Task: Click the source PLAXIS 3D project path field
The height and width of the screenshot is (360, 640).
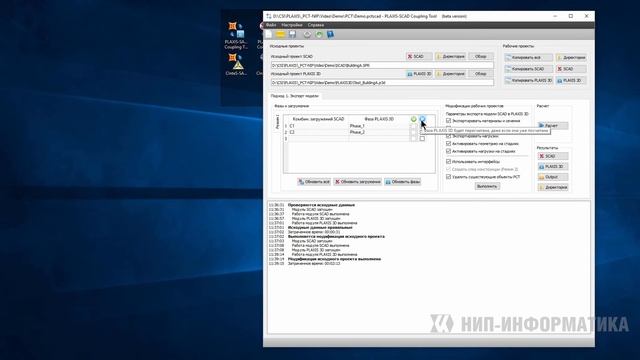Action: 382,82
